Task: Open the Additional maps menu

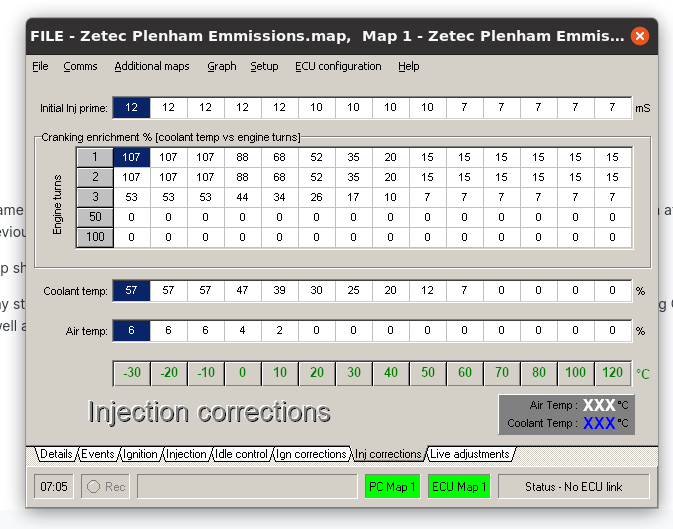Action: 152,66
